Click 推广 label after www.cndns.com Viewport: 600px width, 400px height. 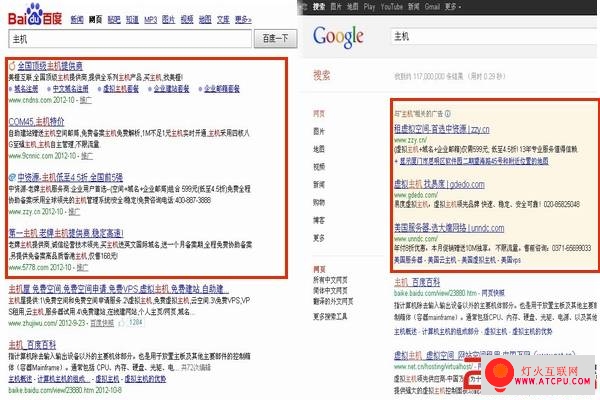[86, 100]
